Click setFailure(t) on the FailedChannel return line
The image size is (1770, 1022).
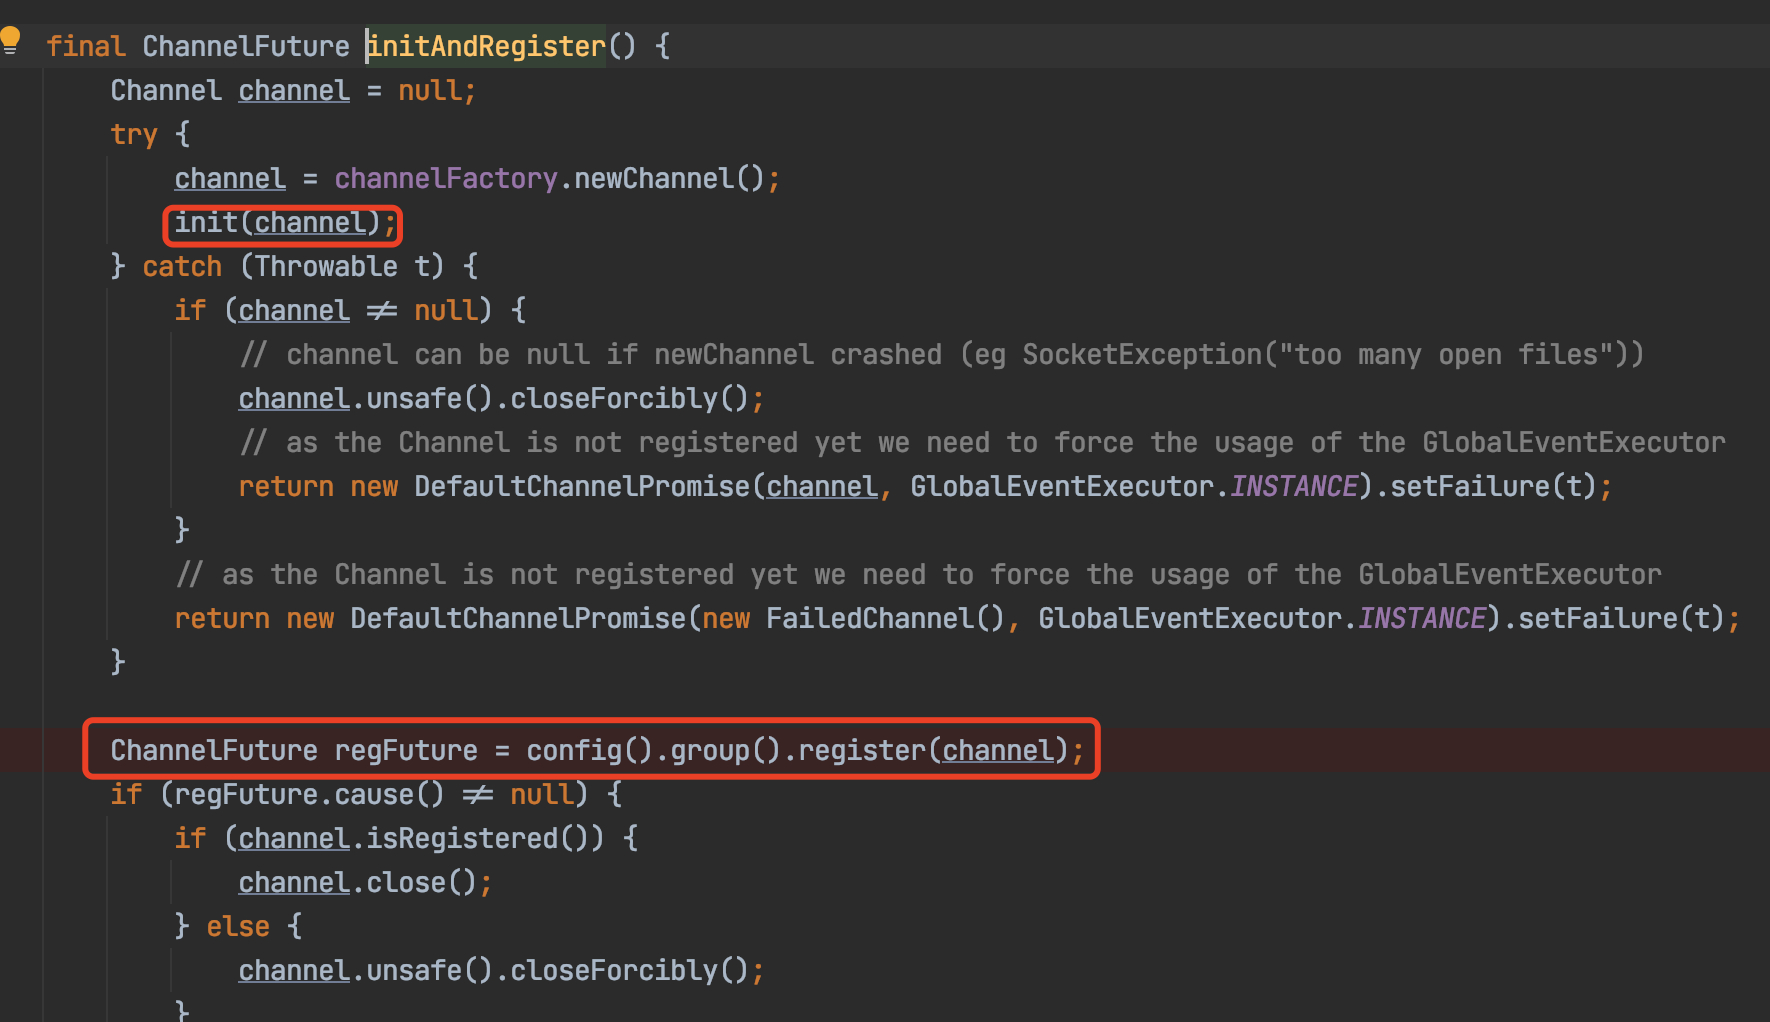coord(1621,618)
